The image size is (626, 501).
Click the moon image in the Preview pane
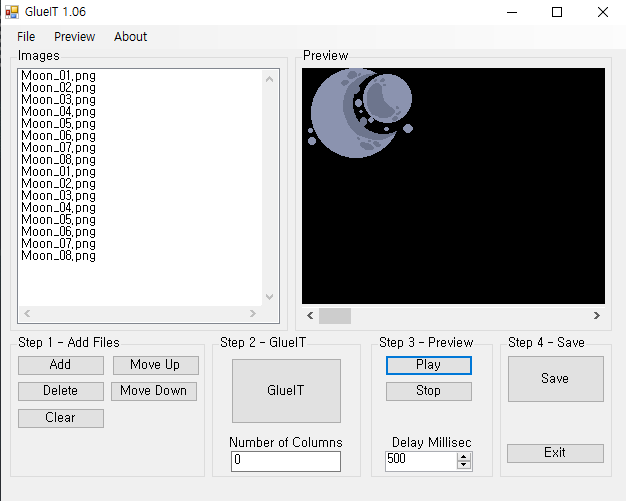[x=361, y=113]
